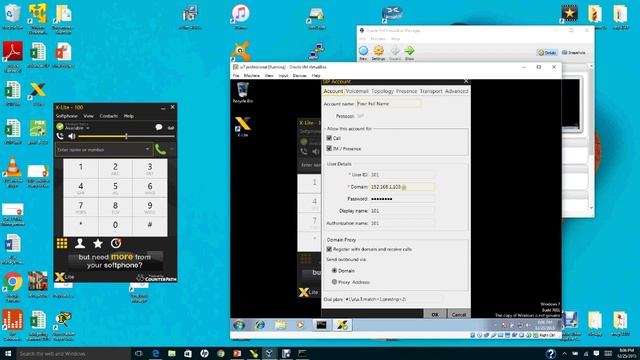Toggle Register with domain and receive calls
Screen dimensions: 640x360
tap(329, 249)
